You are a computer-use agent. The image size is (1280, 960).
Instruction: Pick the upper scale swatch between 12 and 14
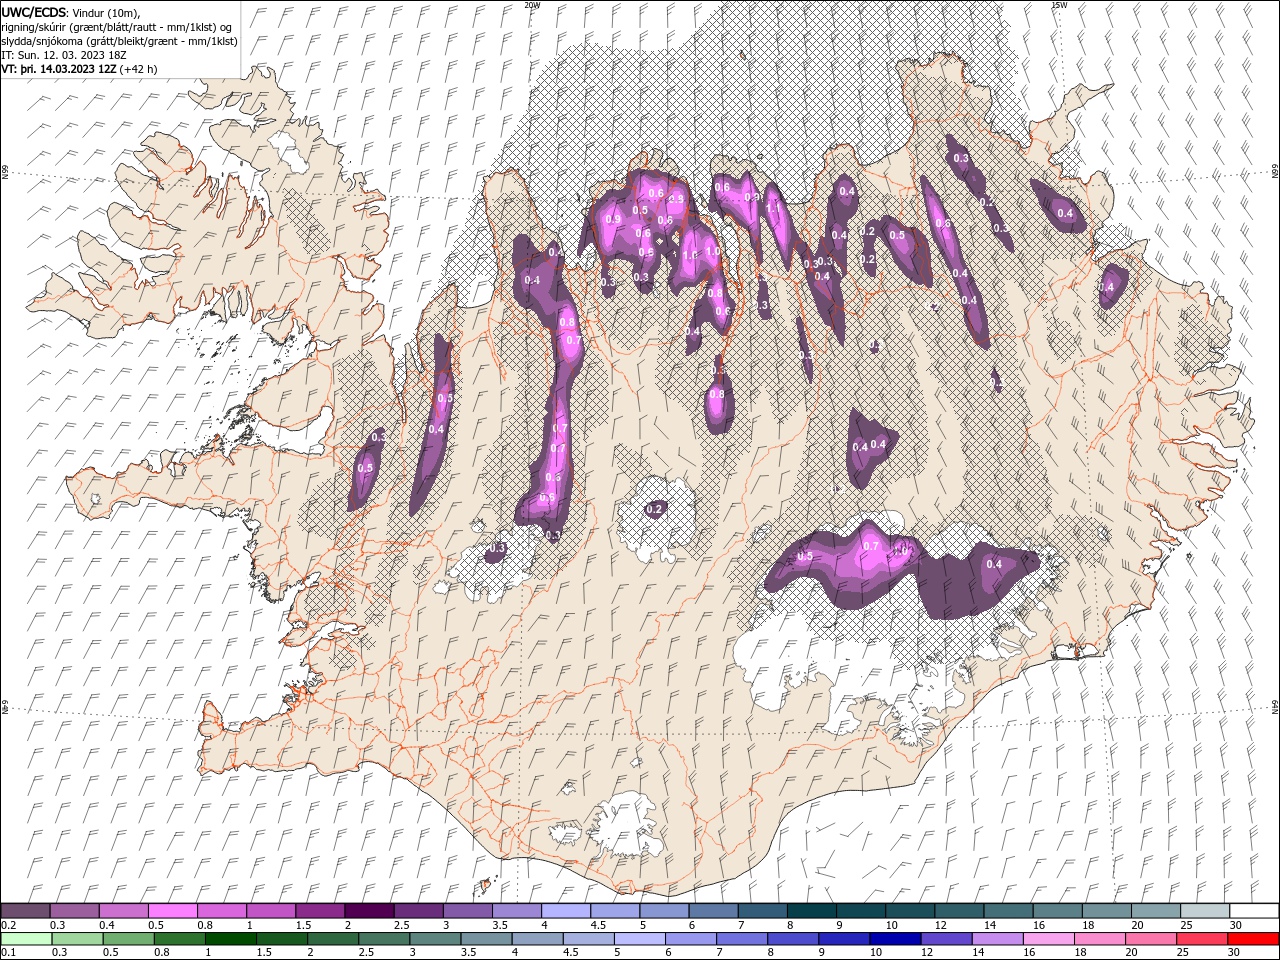point(959,911)
